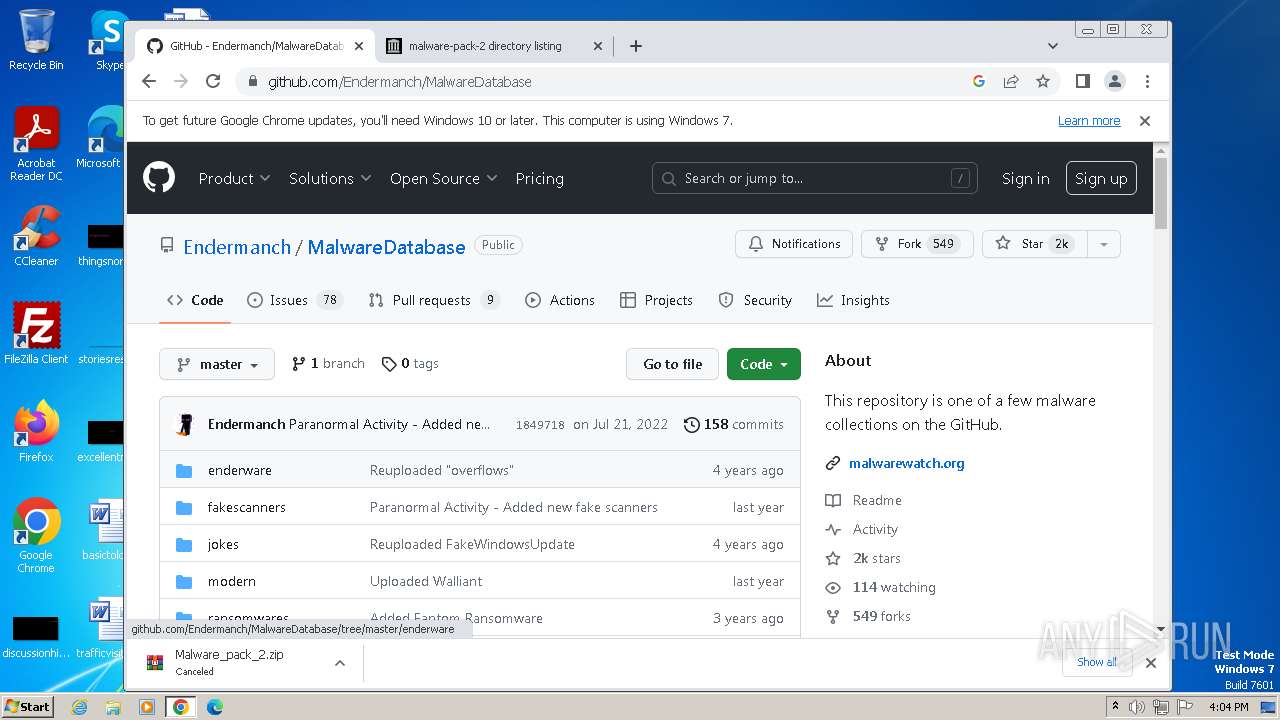Open Recycle Bin on the desktop

pos(36,40)
